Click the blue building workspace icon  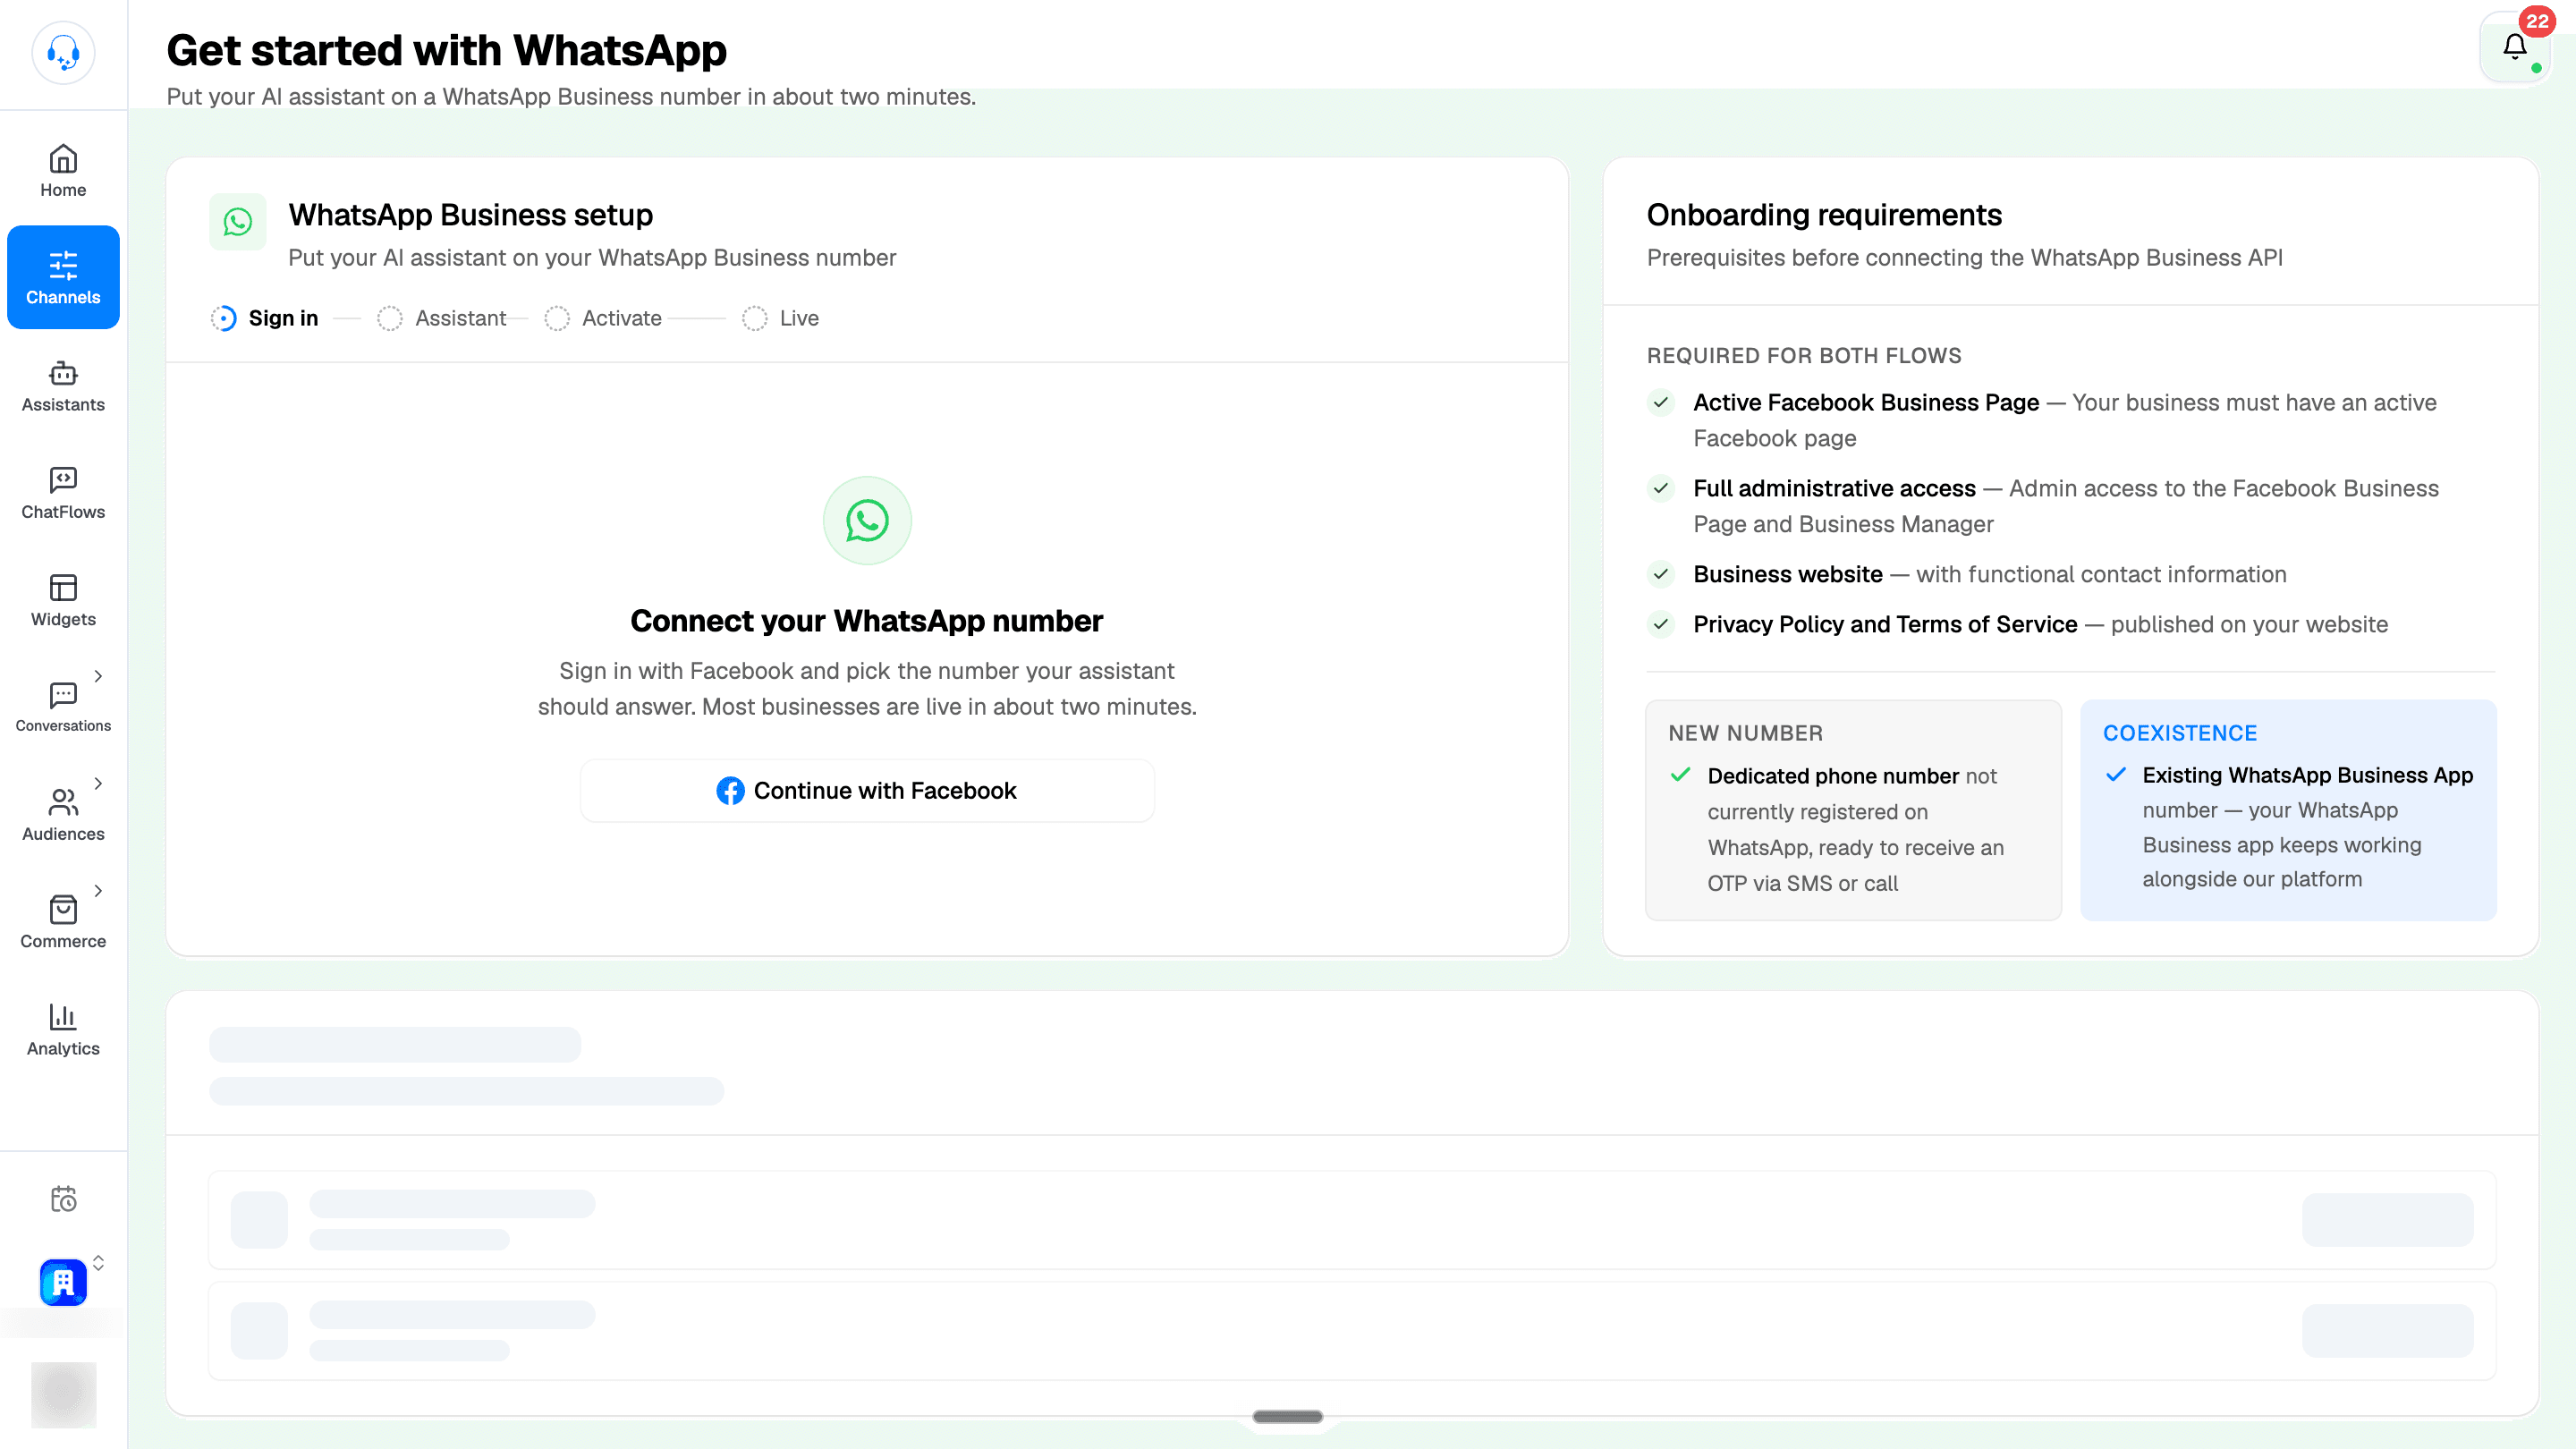click(x=63, y=1282)
